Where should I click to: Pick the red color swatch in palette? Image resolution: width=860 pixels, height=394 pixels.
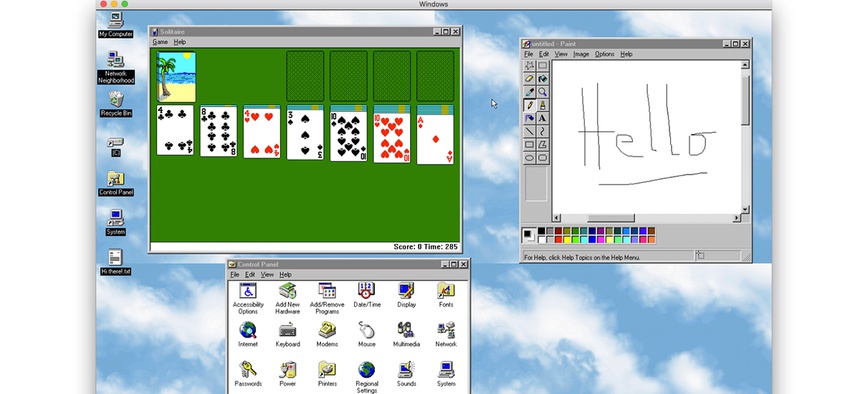(558, 239)
